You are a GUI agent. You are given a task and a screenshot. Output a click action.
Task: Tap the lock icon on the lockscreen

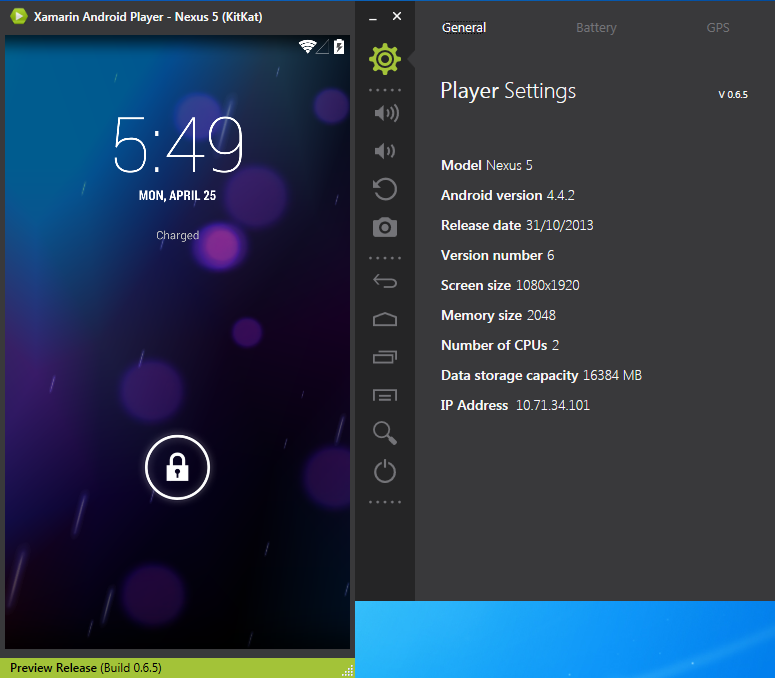point(177,467)
